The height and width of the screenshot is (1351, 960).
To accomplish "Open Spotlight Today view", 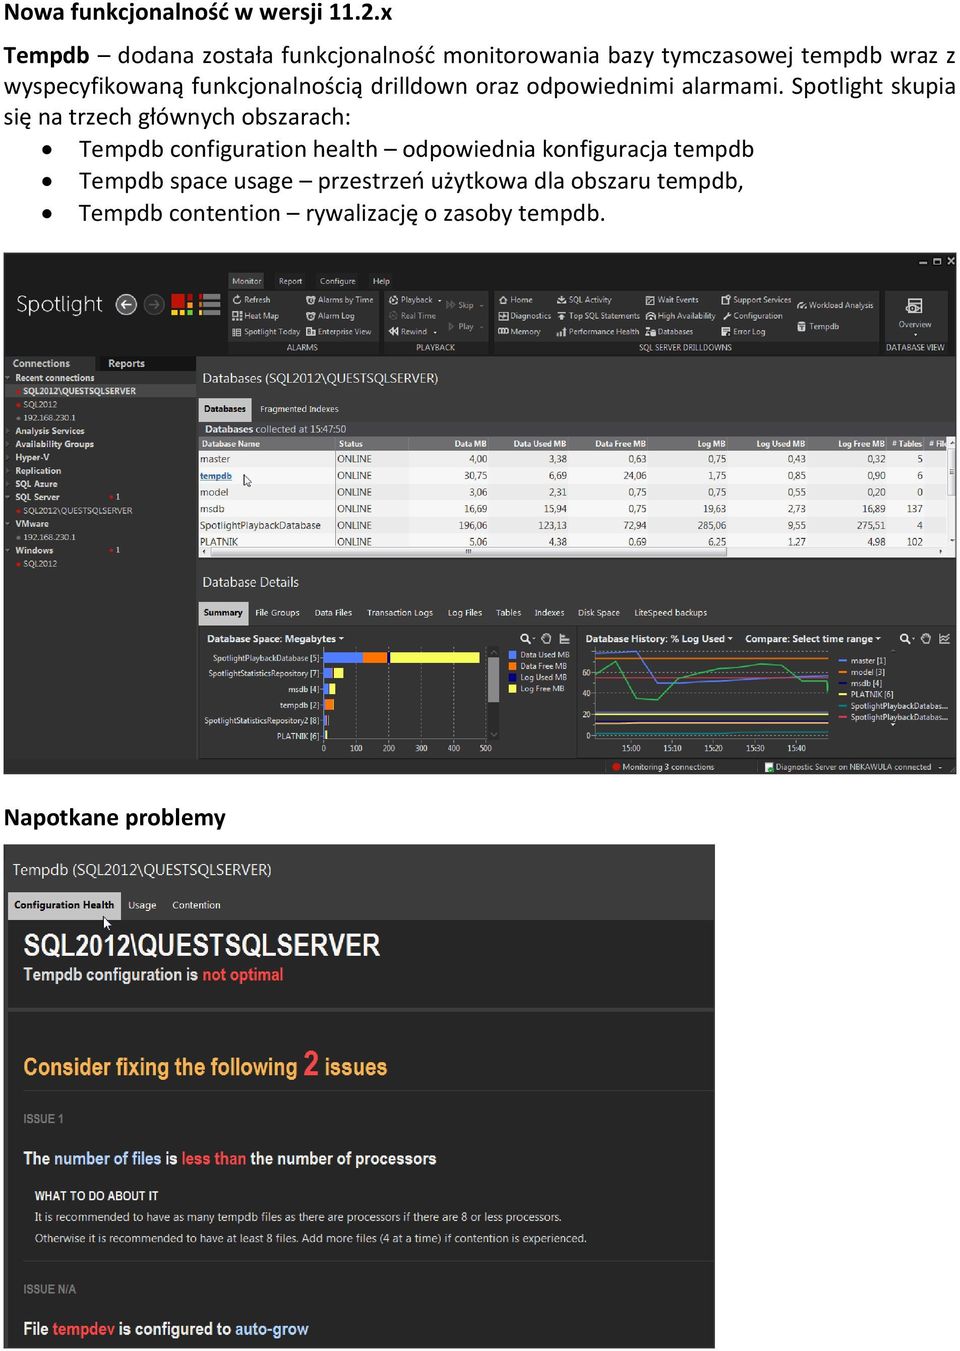I will coord(265,331).
